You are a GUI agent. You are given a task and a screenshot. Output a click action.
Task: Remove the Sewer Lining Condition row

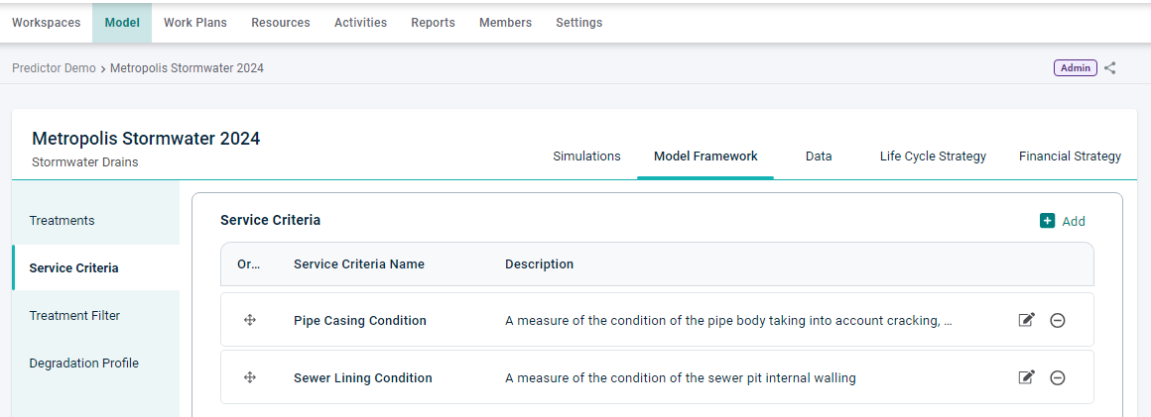click(1058, 377)
